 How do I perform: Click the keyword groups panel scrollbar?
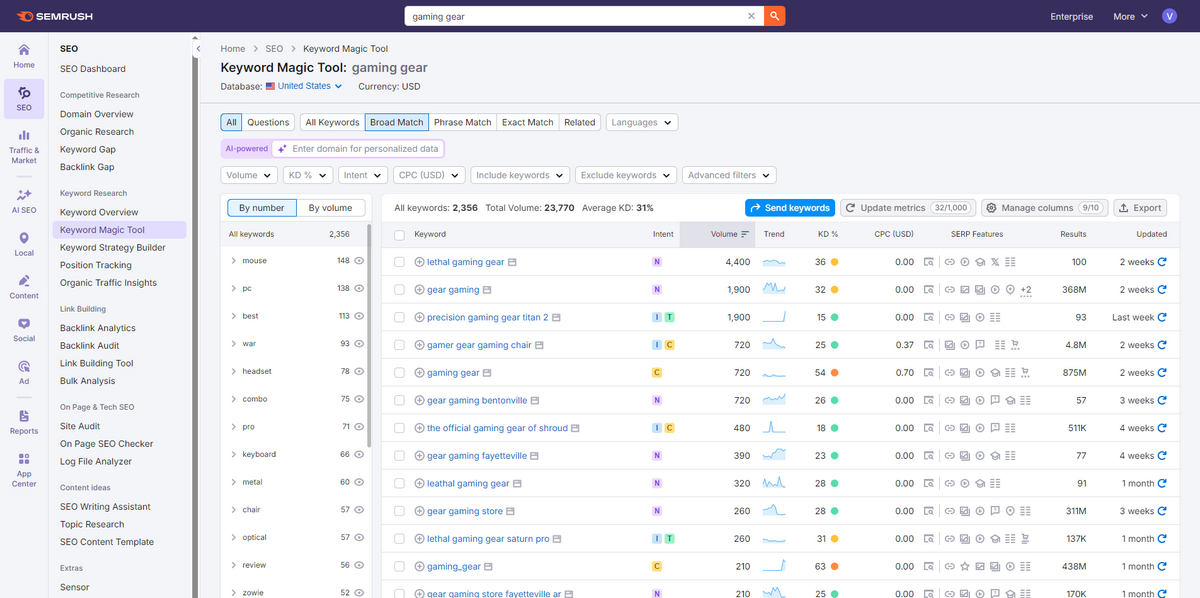coord(369,335)
